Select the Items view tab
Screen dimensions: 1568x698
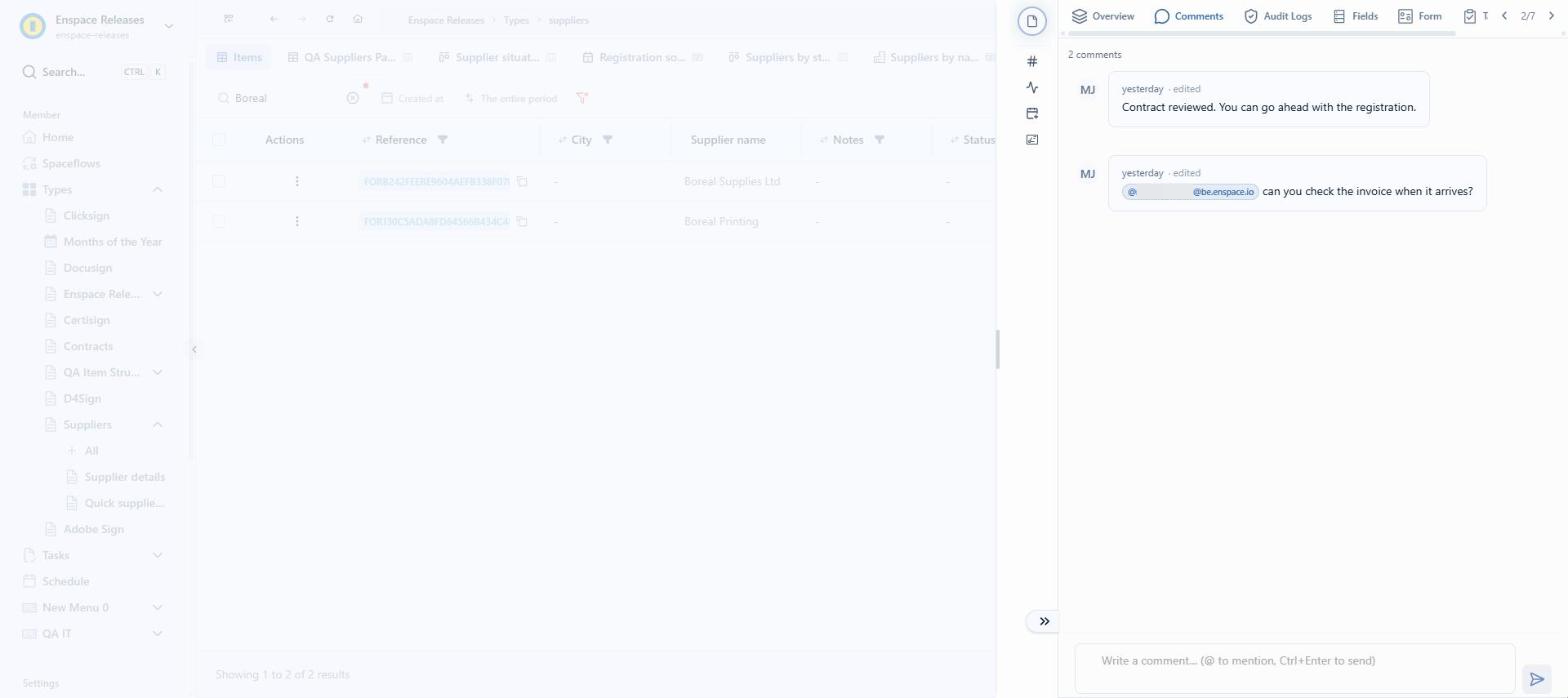pyautogui.click(x=239, y=57)
